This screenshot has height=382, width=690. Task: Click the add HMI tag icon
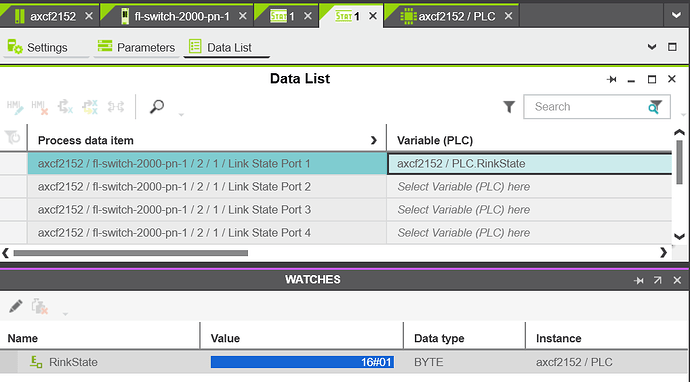pos(15,107)
